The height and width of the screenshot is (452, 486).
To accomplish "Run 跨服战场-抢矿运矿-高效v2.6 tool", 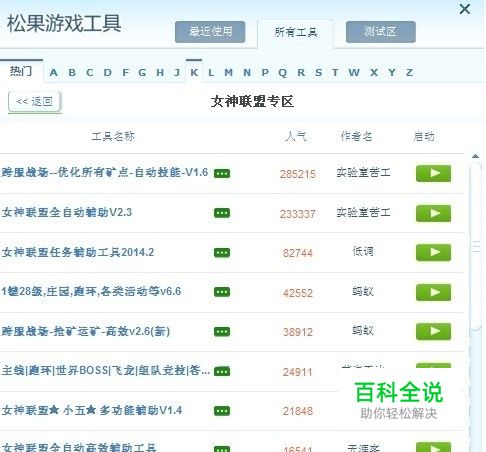I will tap(433, 332).
